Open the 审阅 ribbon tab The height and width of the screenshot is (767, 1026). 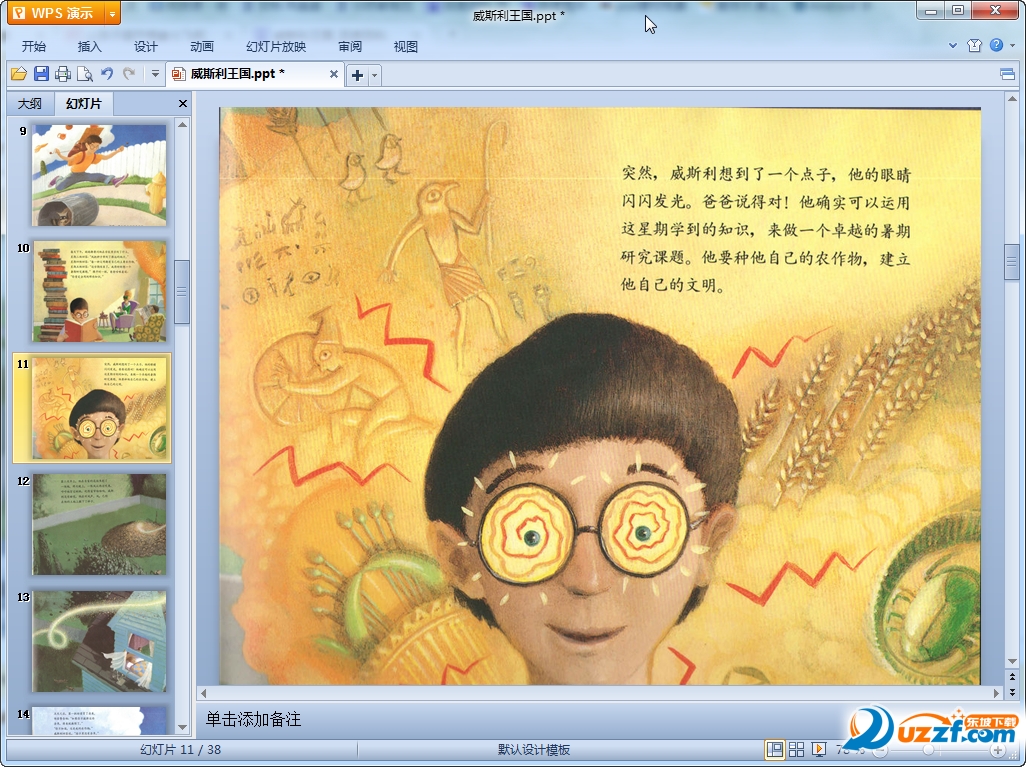tap(350, 46)
